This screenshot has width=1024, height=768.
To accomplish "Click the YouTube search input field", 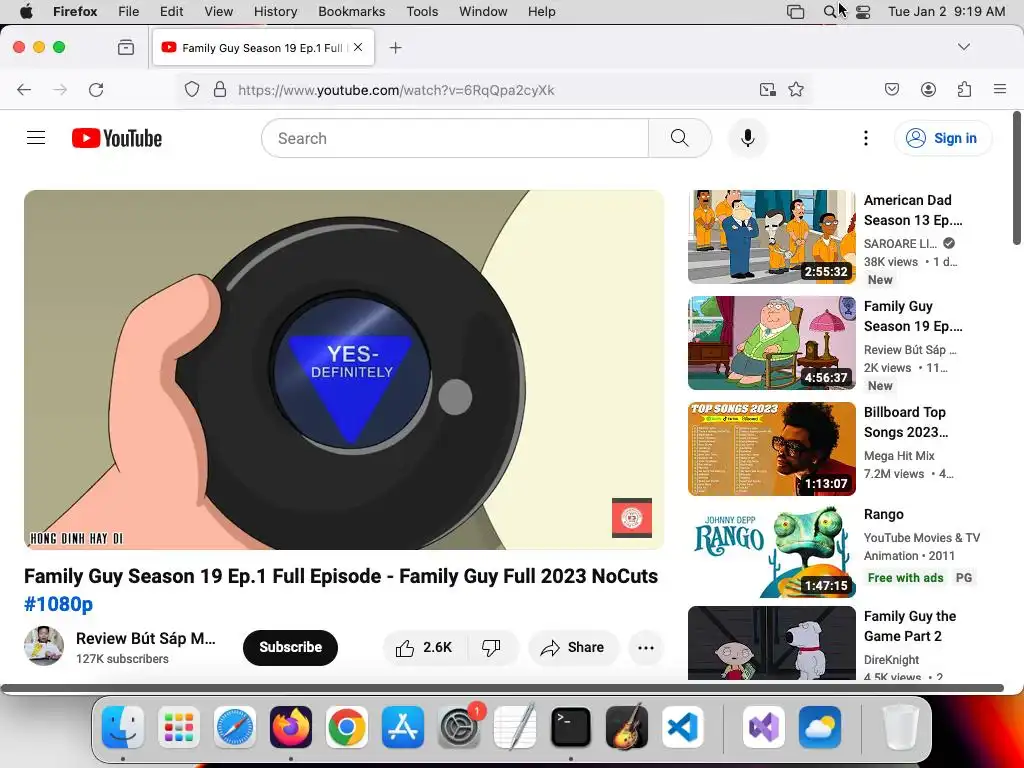I will click(455, 138).
